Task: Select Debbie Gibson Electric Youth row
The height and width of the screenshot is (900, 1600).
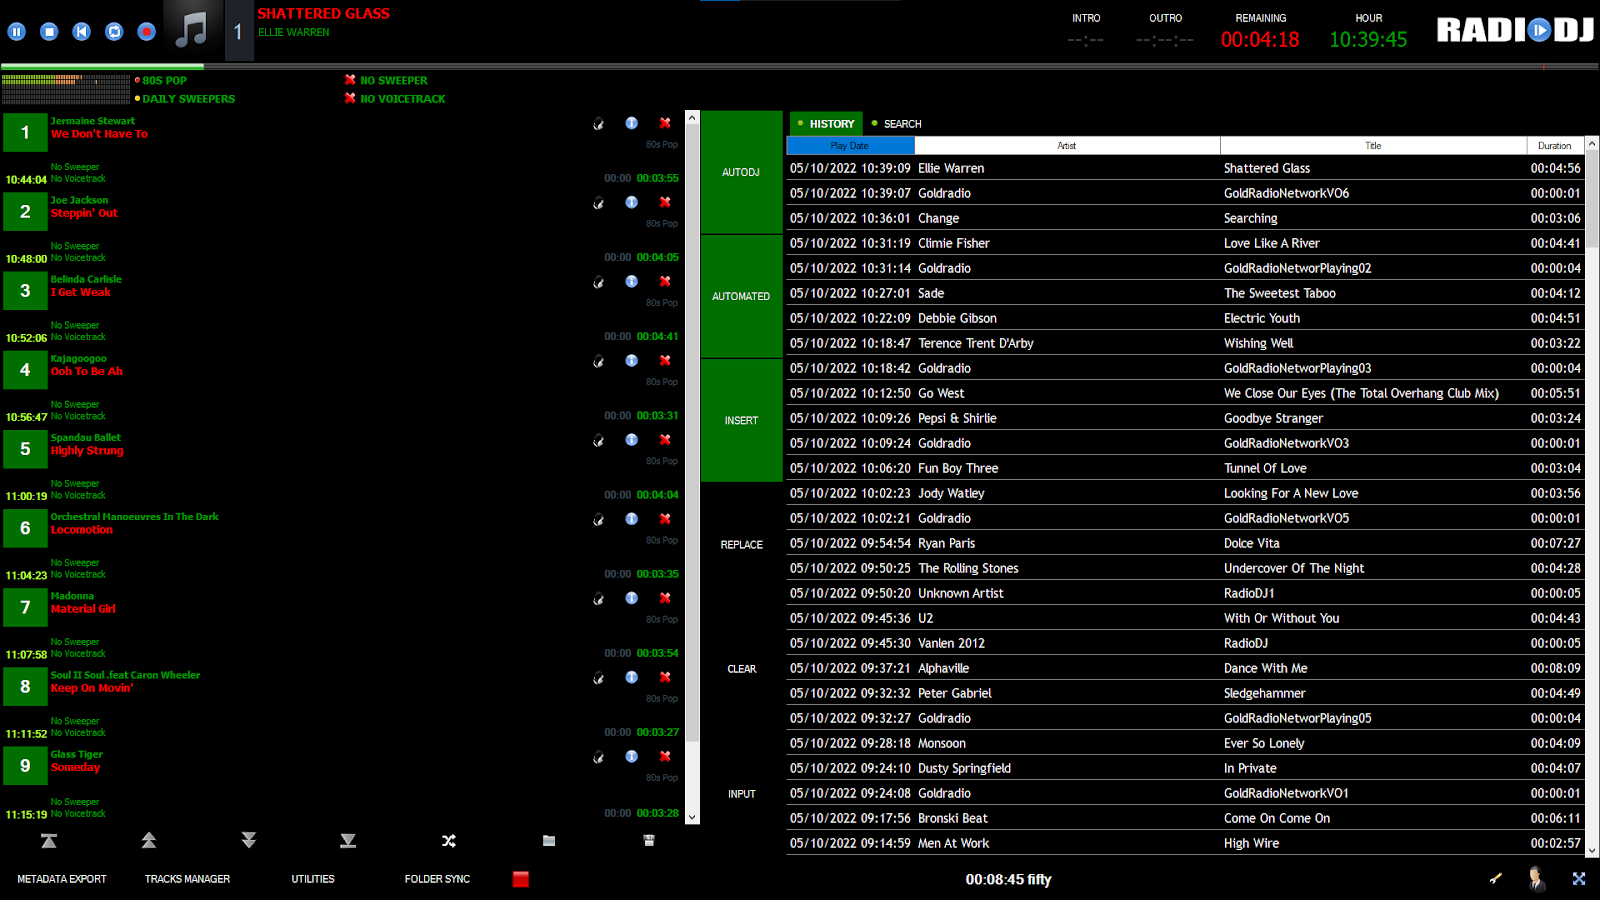Action: (x=1185, y=318)
